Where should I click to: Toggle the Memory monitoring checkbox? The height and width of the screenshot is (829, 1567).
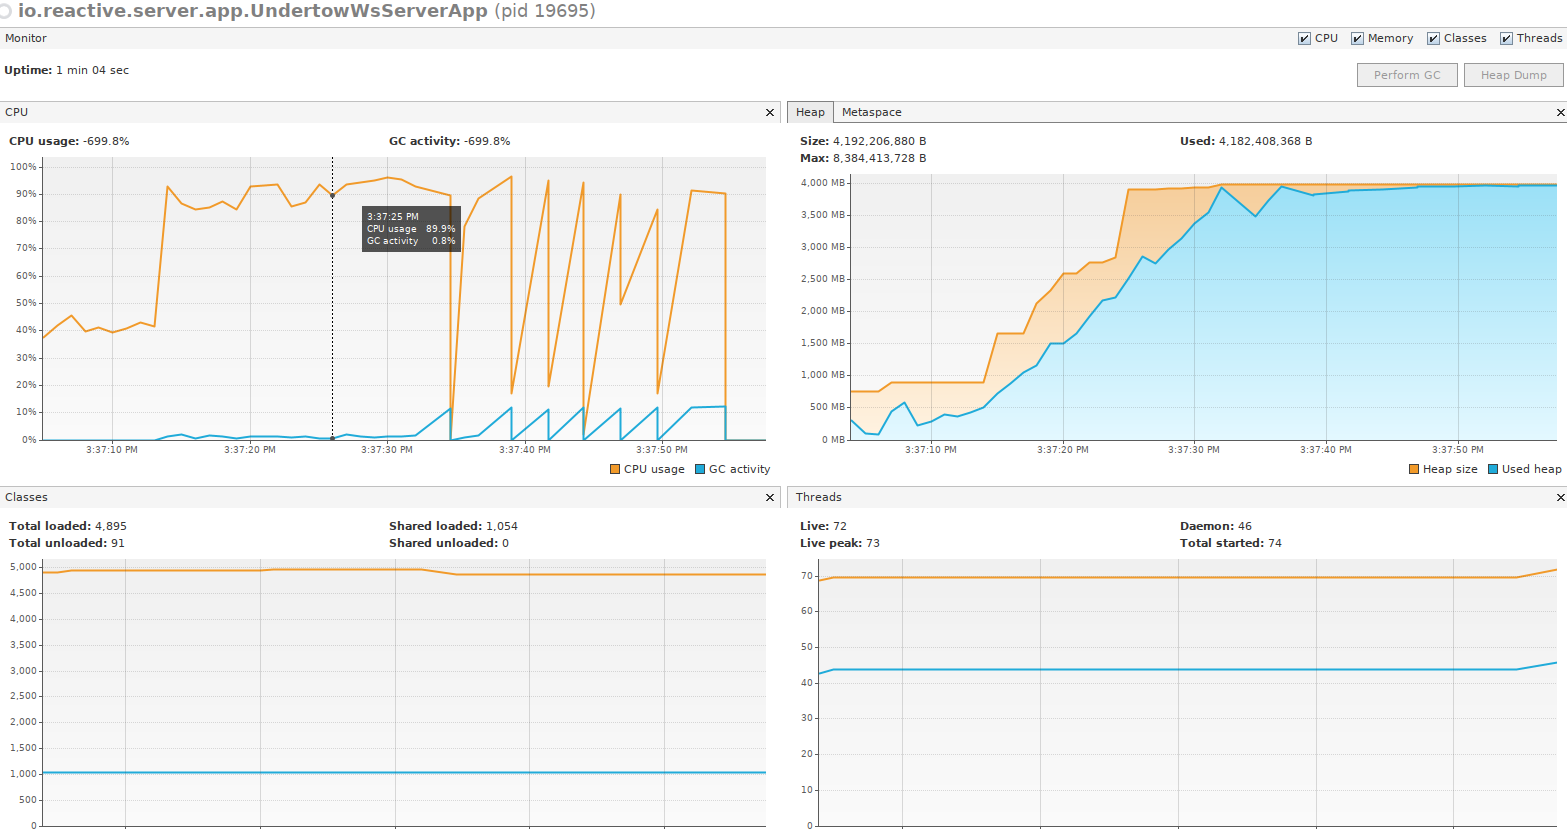coord(1357,38)
